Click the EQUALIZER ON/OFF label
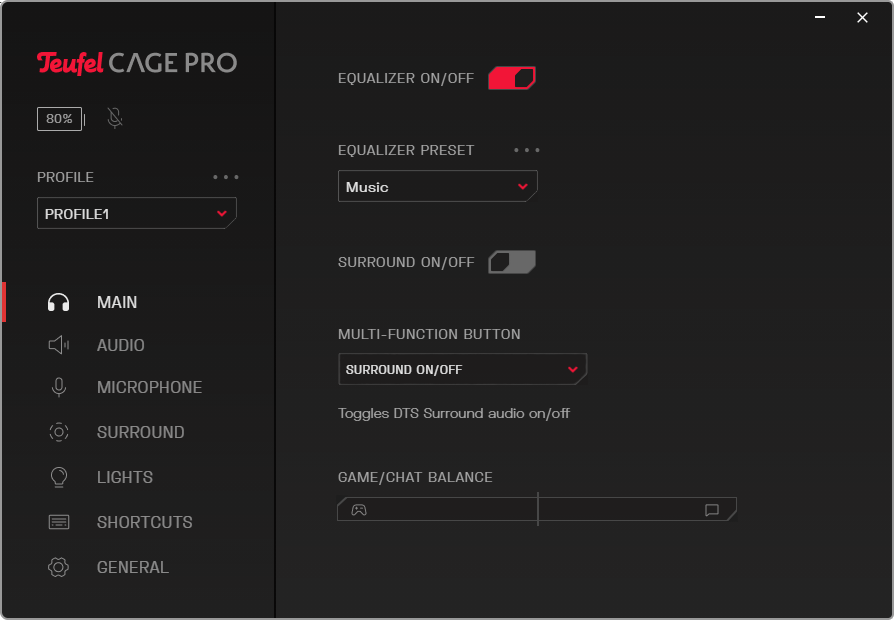Viewport: 894px width, 620px height. 406,78
